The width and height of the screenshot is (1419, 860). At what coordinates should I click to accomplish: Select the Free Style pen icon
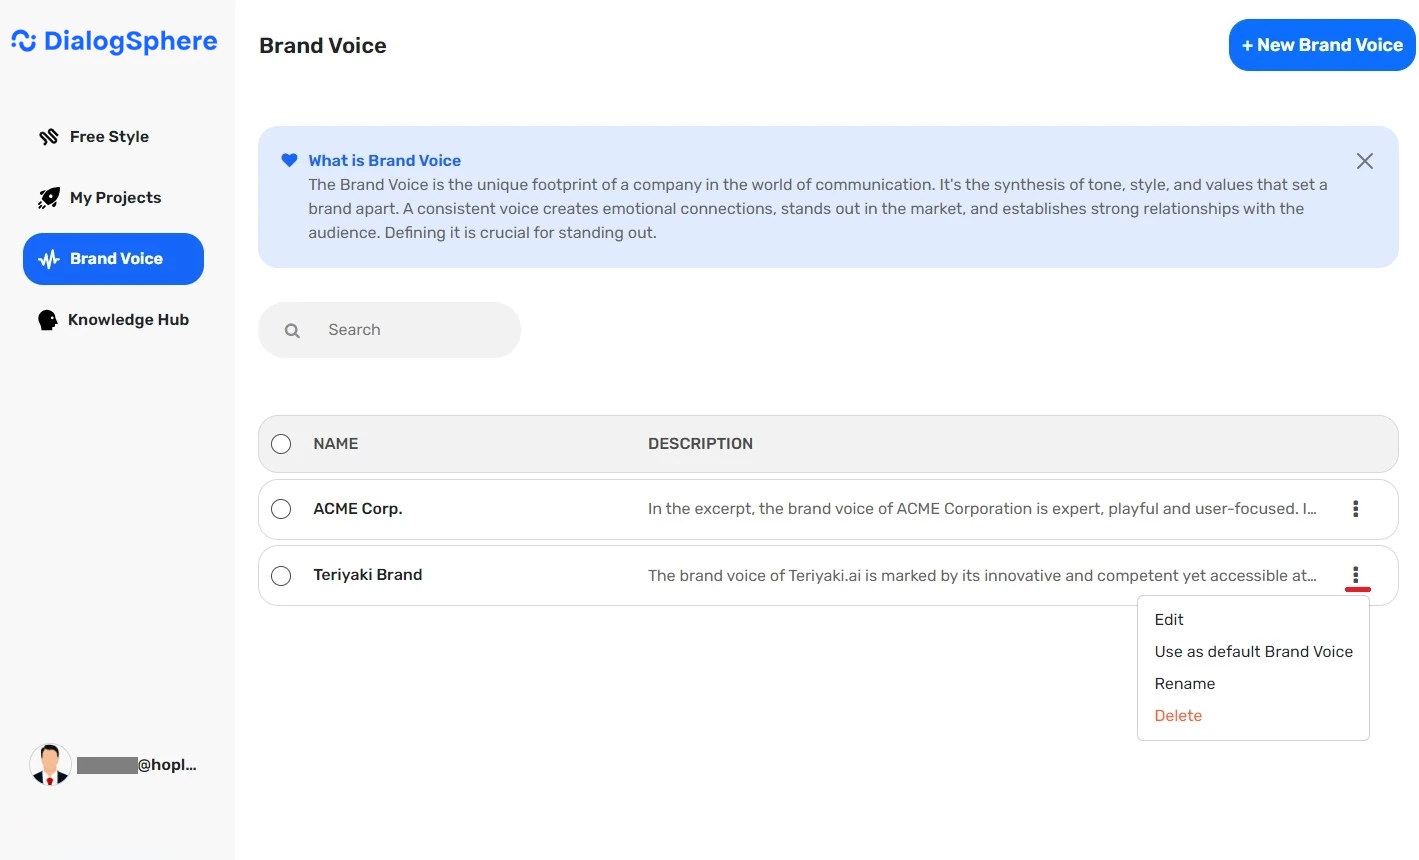pyautogui.click(x=47, y=136)
